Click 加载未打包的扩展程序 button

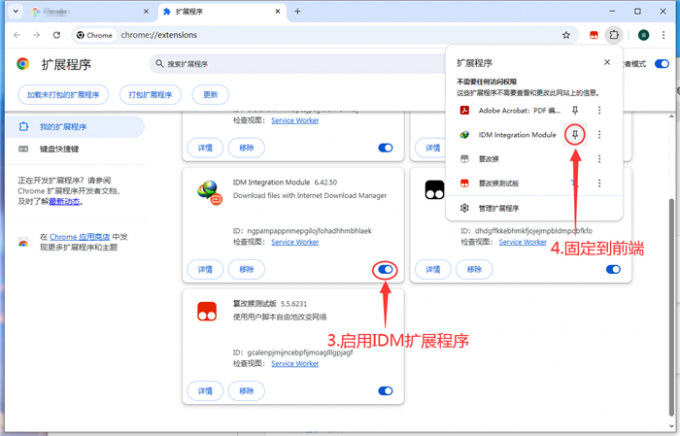63,95
